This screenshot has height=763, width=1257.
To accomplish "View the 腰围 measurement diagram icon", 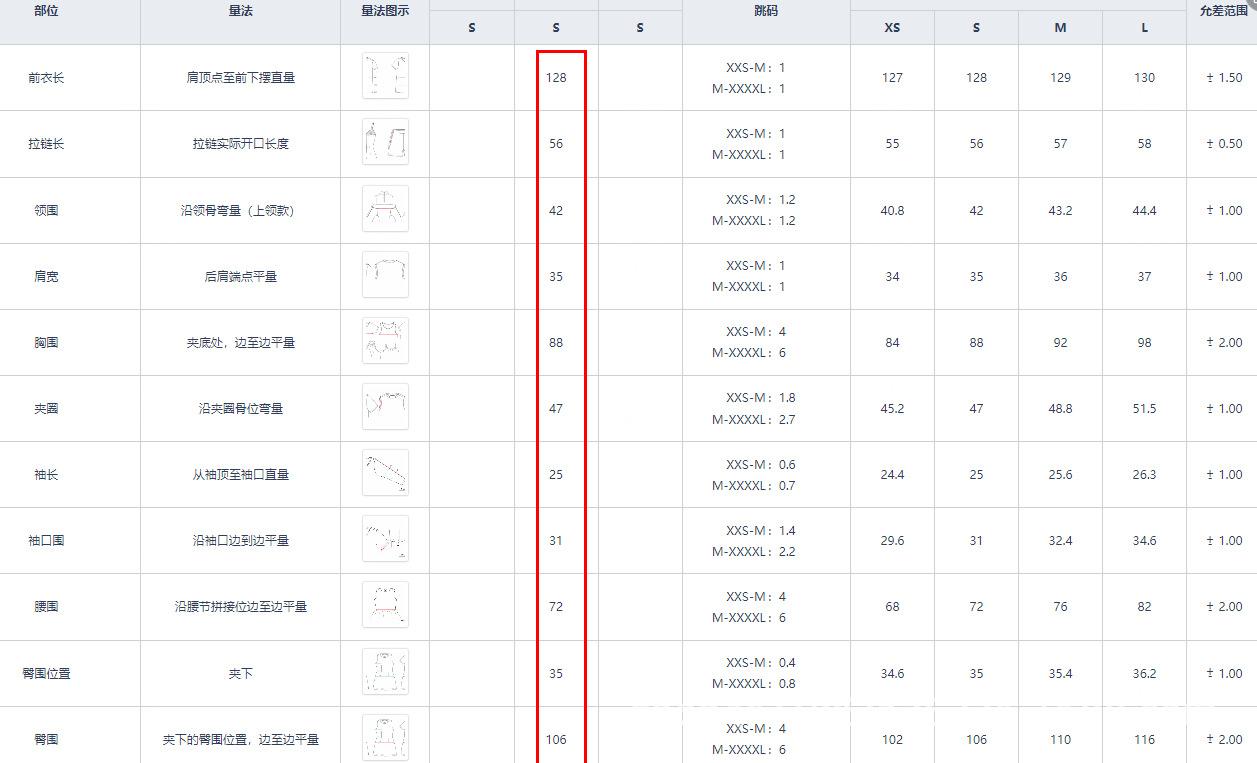I will click(x=385, y=606).
